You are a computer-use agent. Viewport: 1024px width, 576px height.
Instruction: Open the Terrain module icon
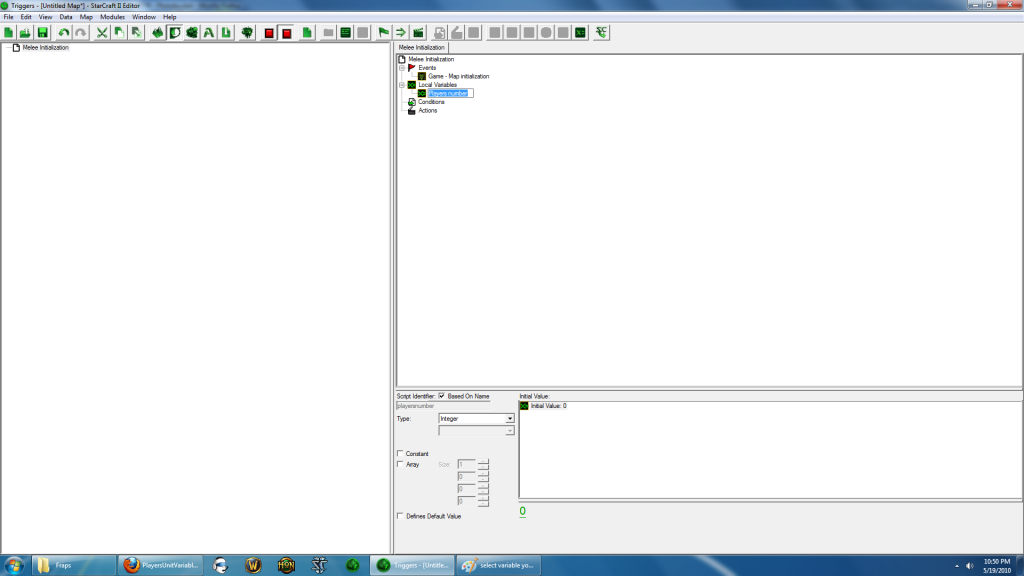coord(157,33)
